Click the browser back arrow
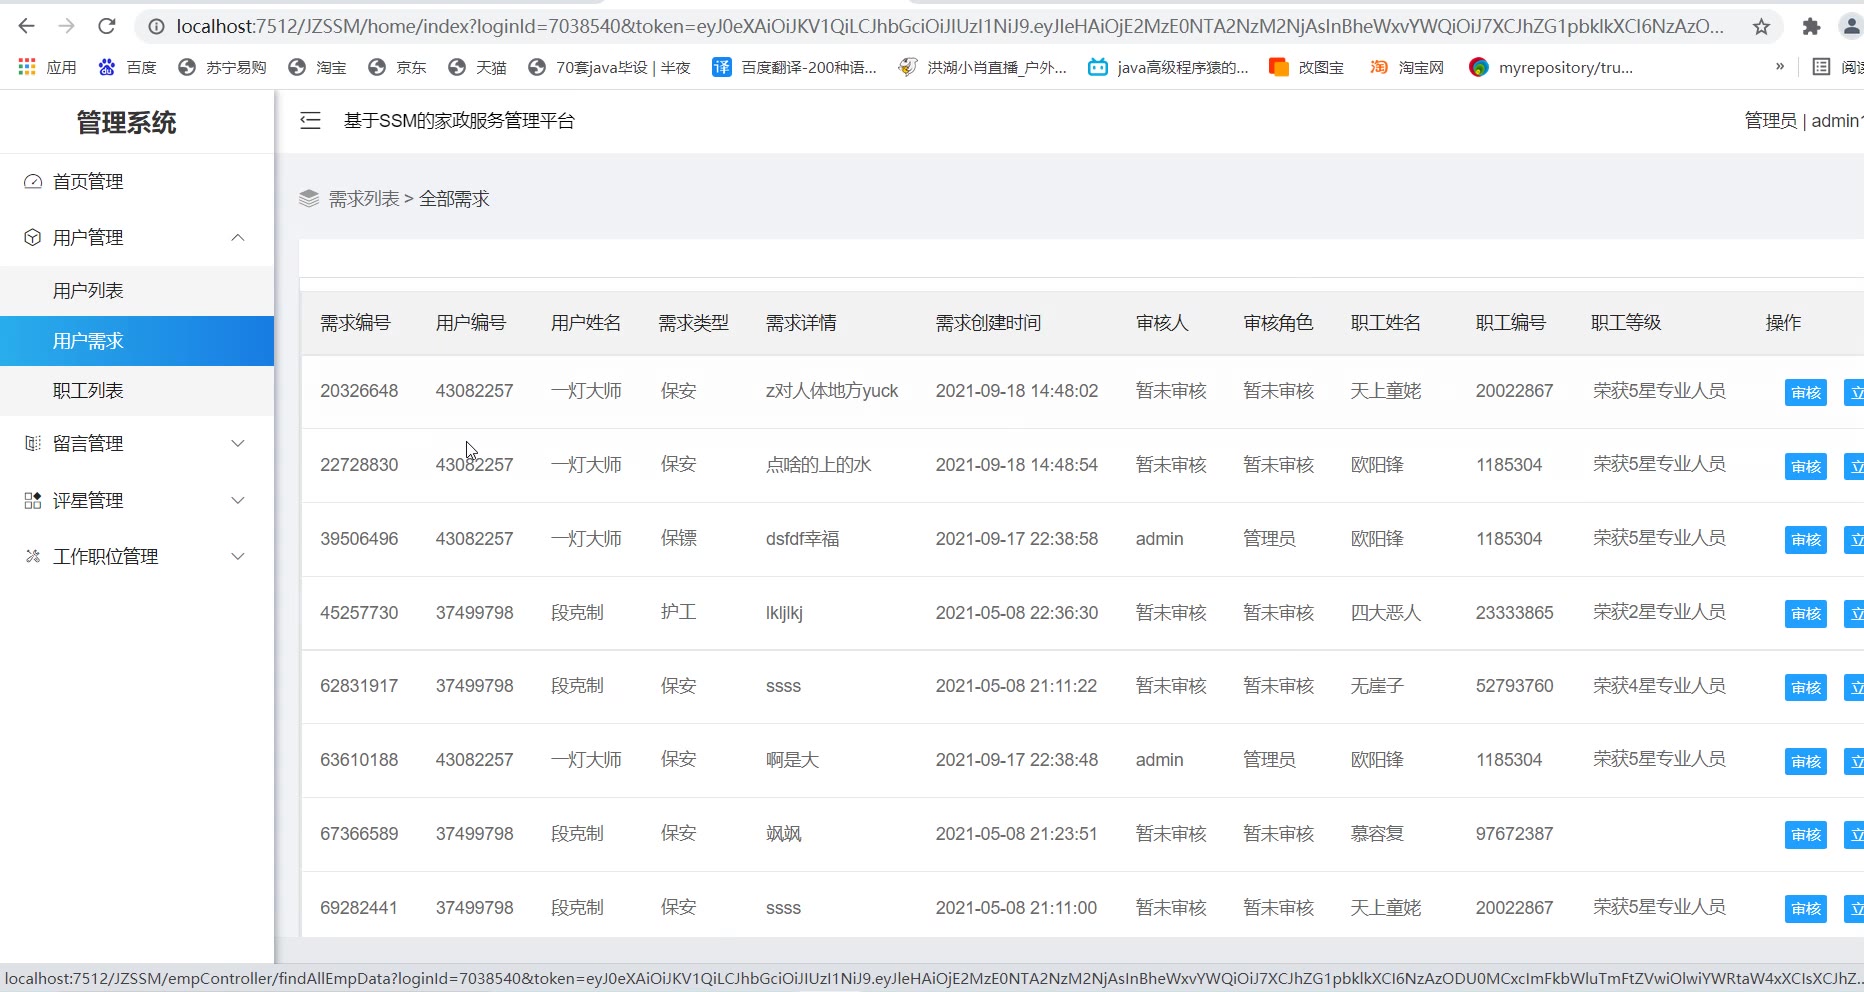Image resolution: width=1864 pixels, height=992 pixels. pyautogui.click(x=27, y=27)
